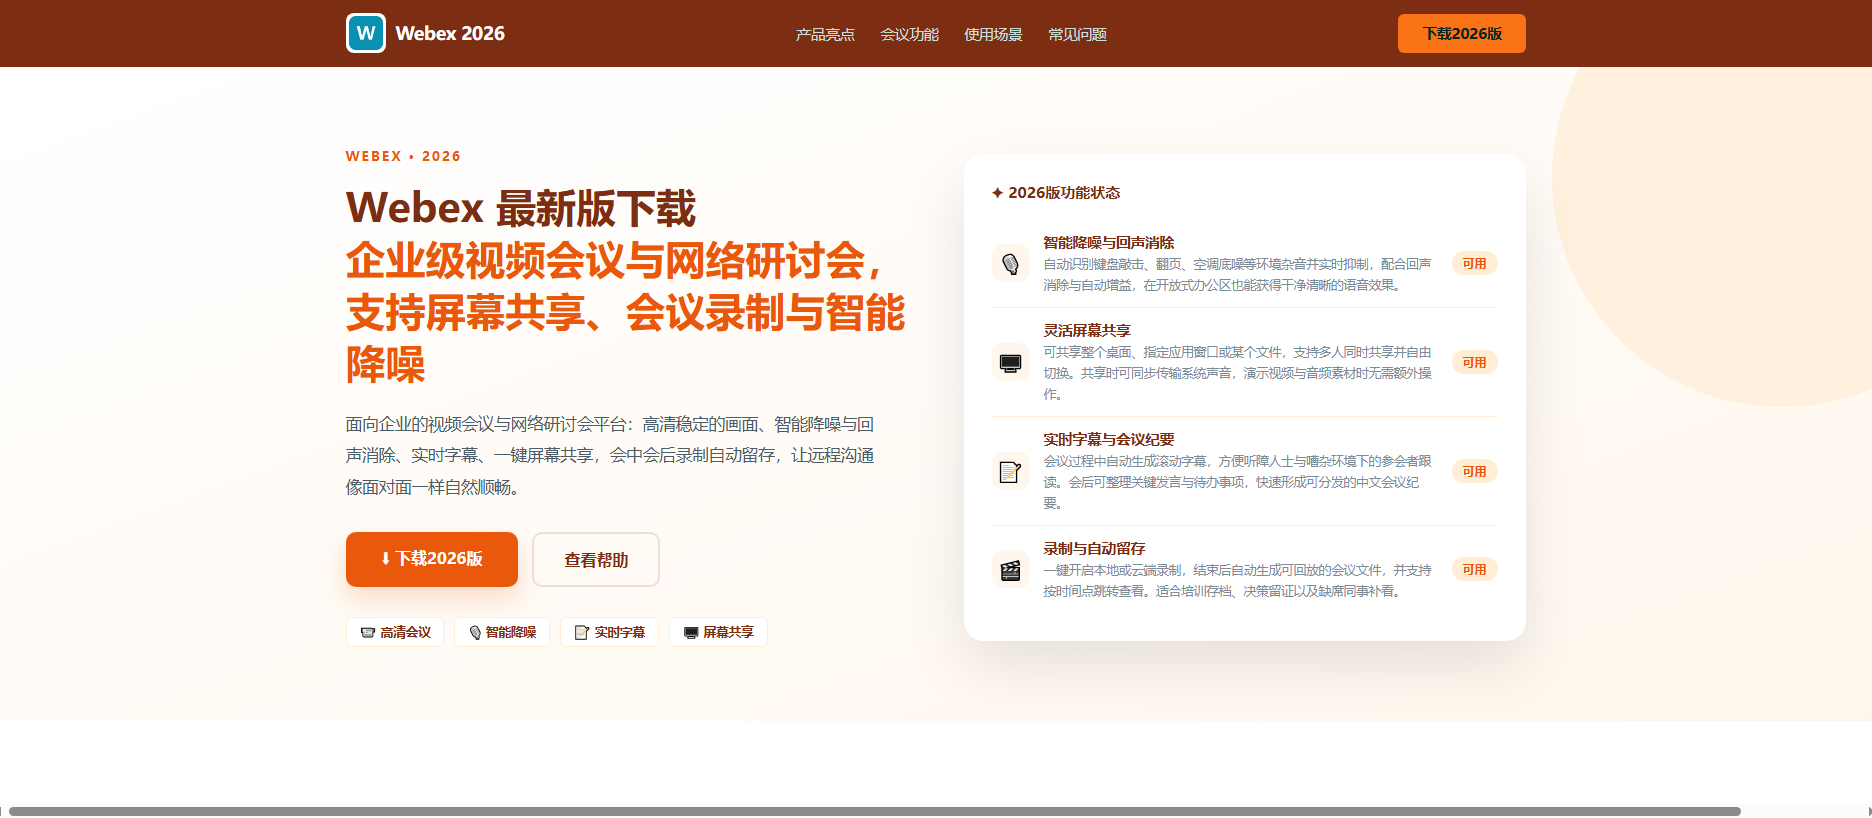Image resolution: width=1872 pixels, height=818 pixels.
Task: Click the ✦ 2026版功能状态 card heading
Action: pos(1055,192)
